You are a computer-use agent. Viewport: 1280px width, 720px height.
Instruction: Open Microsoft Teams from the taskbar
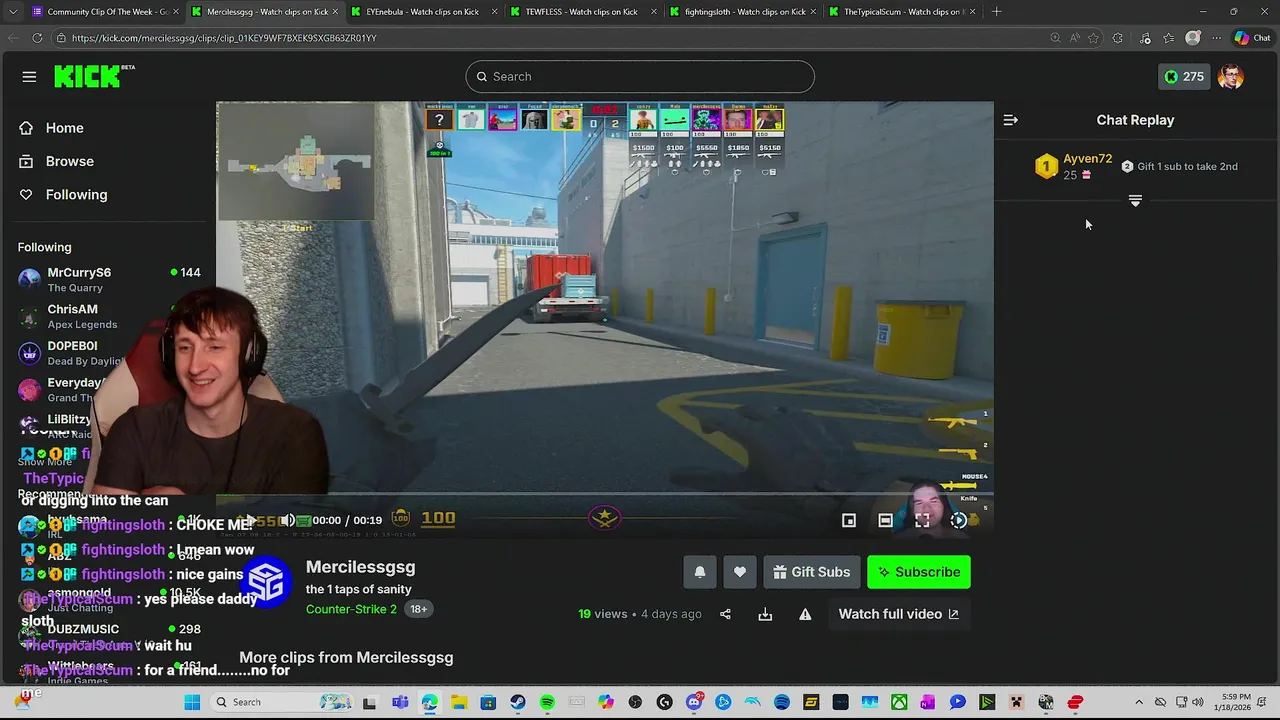[400, 703]
